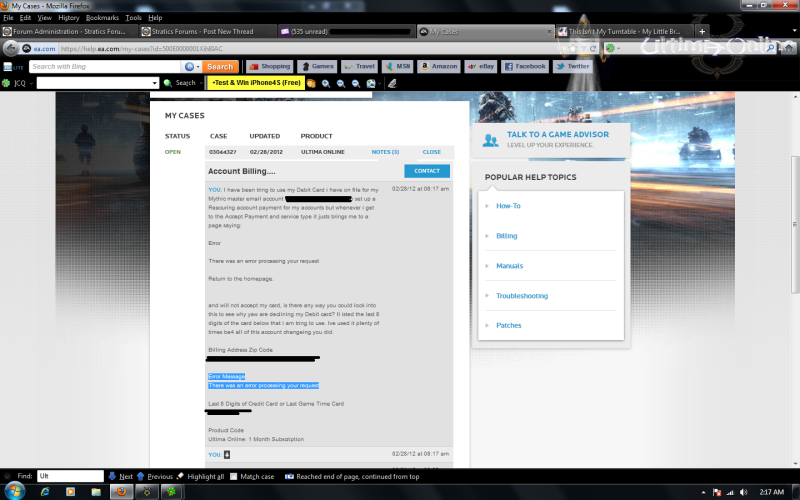Click the orange Bing Search button
This screenshot has height=500, width=800.
(220, 67)
